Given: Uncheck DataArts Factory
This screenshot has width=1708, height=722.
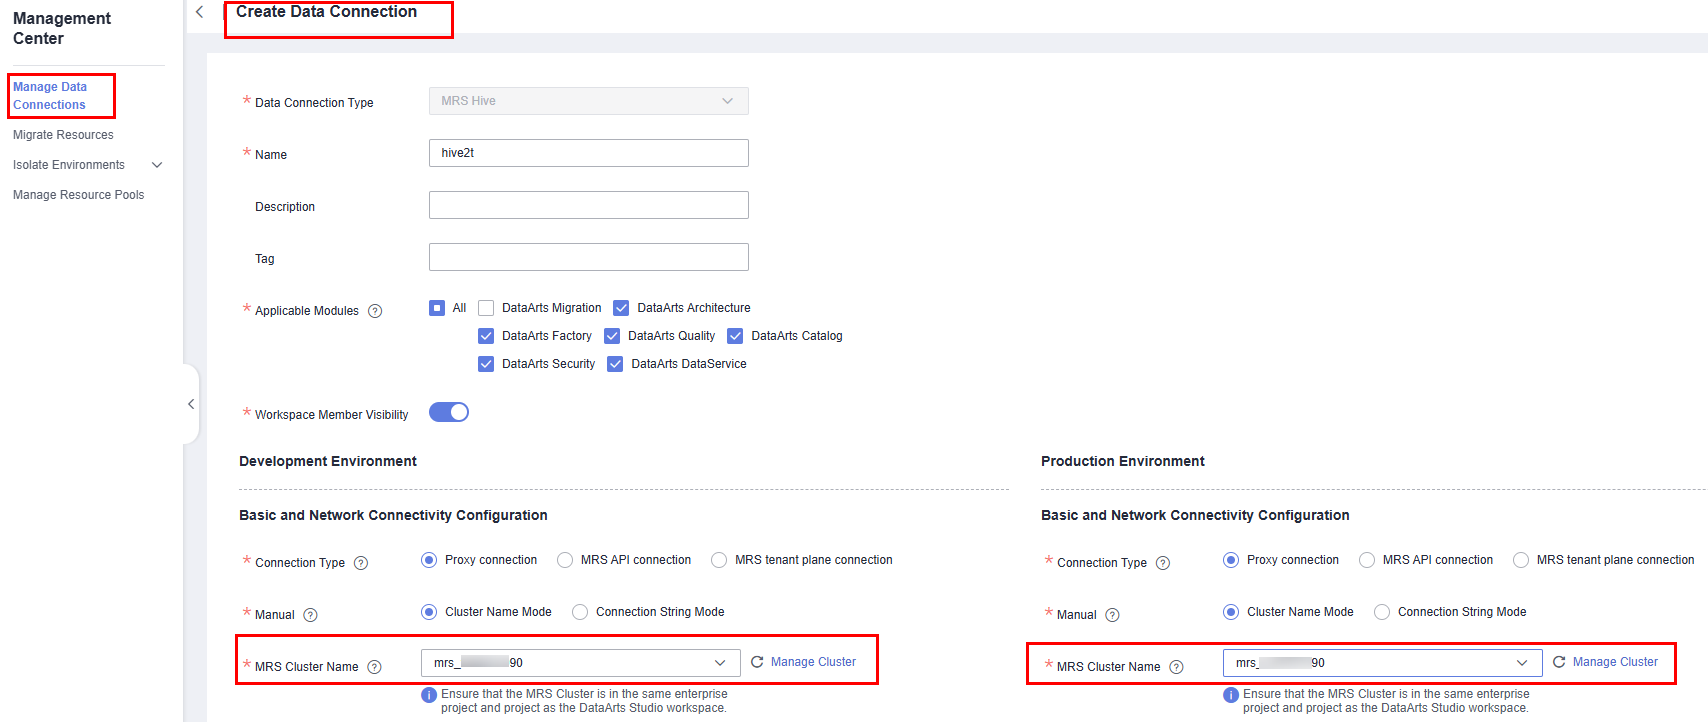Looking at the screenshot, I should [x=486, y=336].
